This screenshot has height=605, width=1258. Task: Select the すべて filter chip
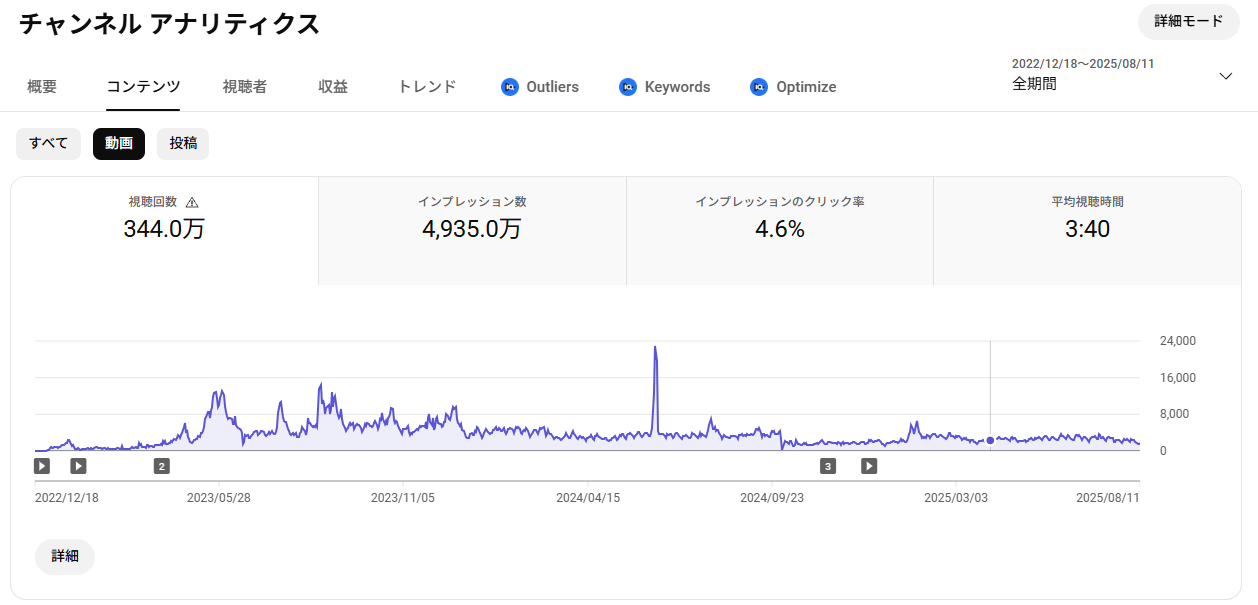(x=48, y=144)
